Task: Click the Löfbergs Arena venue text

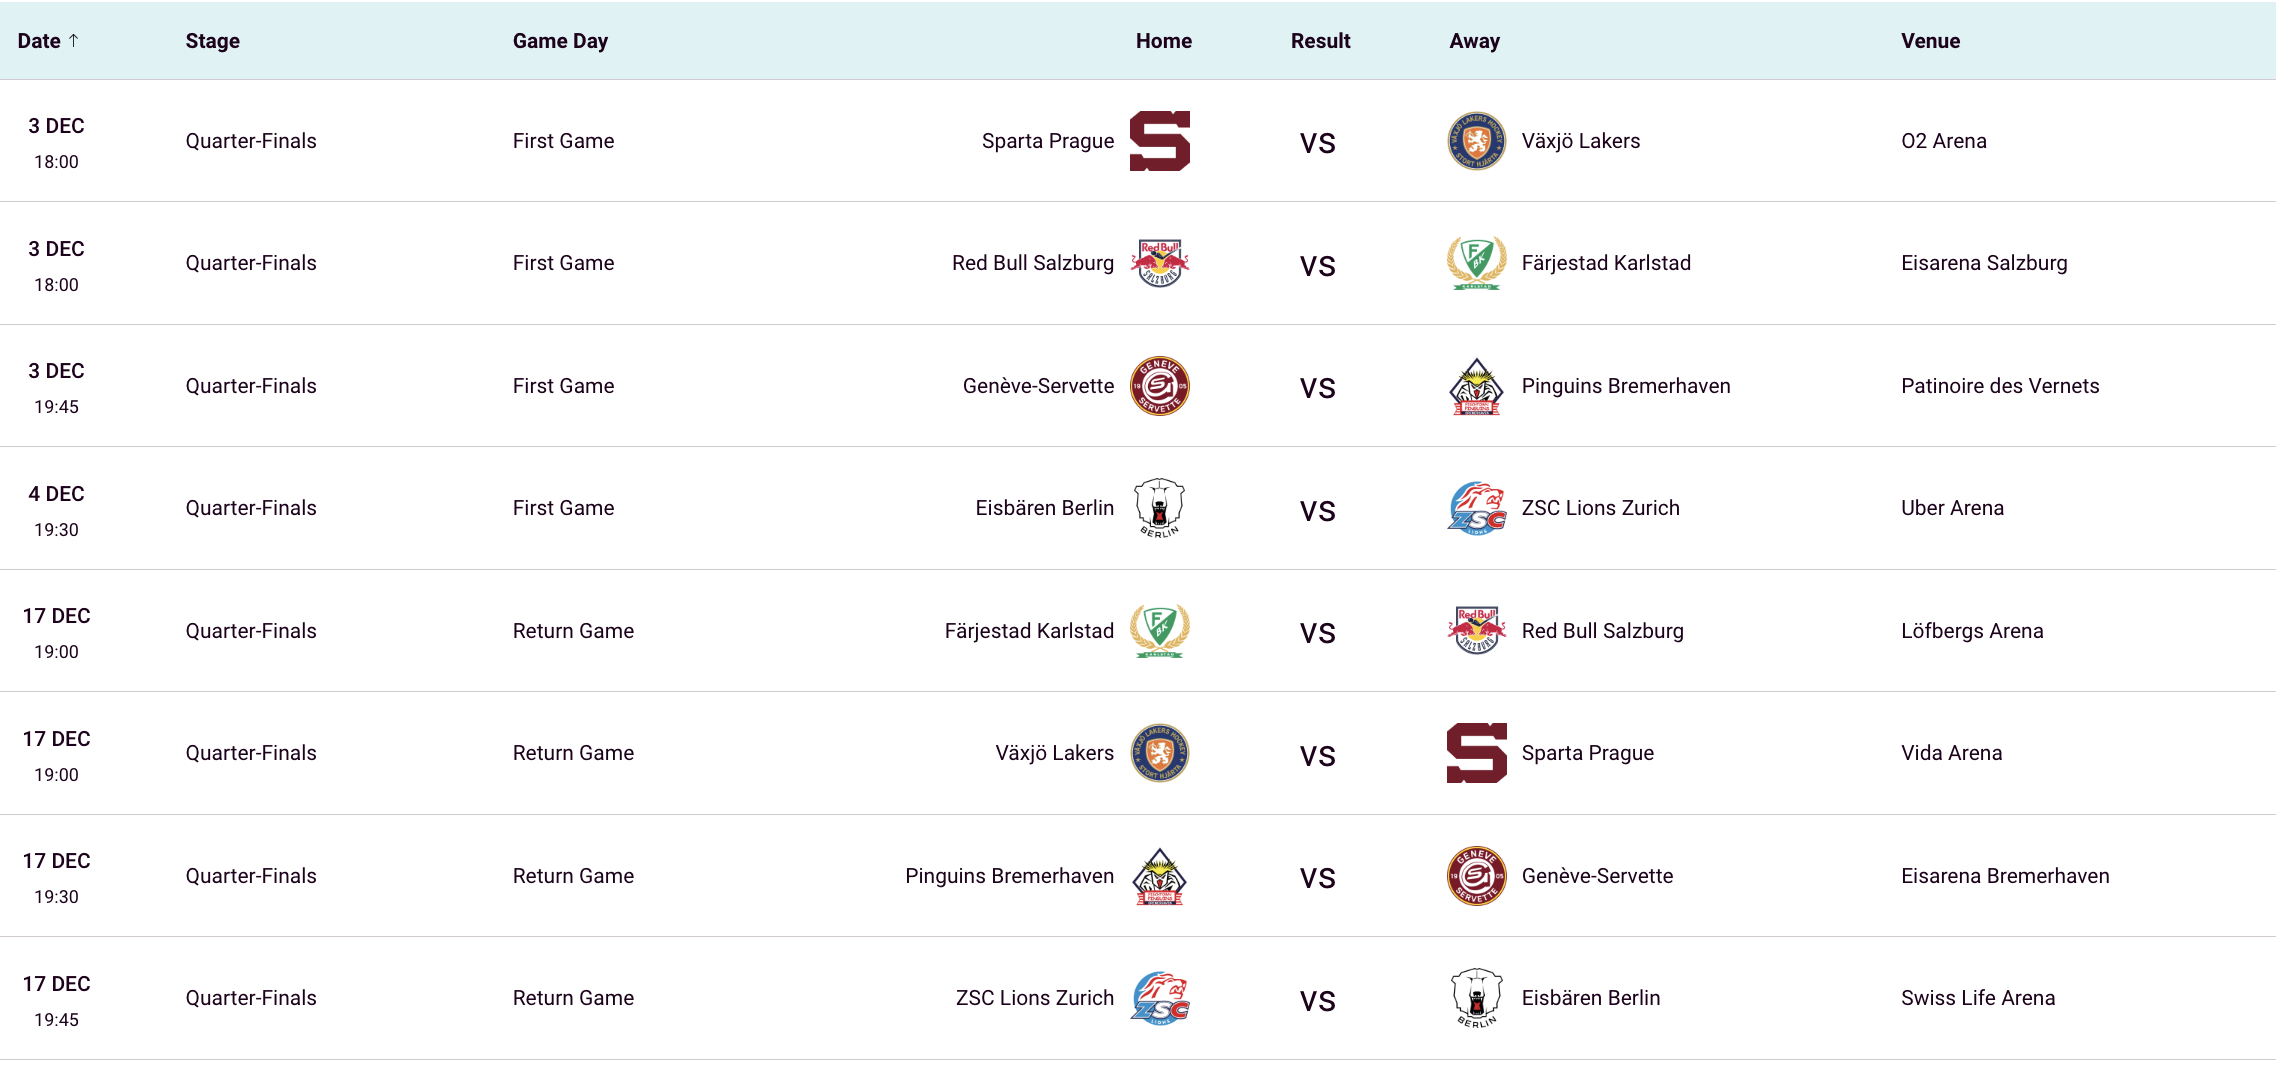Action: (1971, 631)
